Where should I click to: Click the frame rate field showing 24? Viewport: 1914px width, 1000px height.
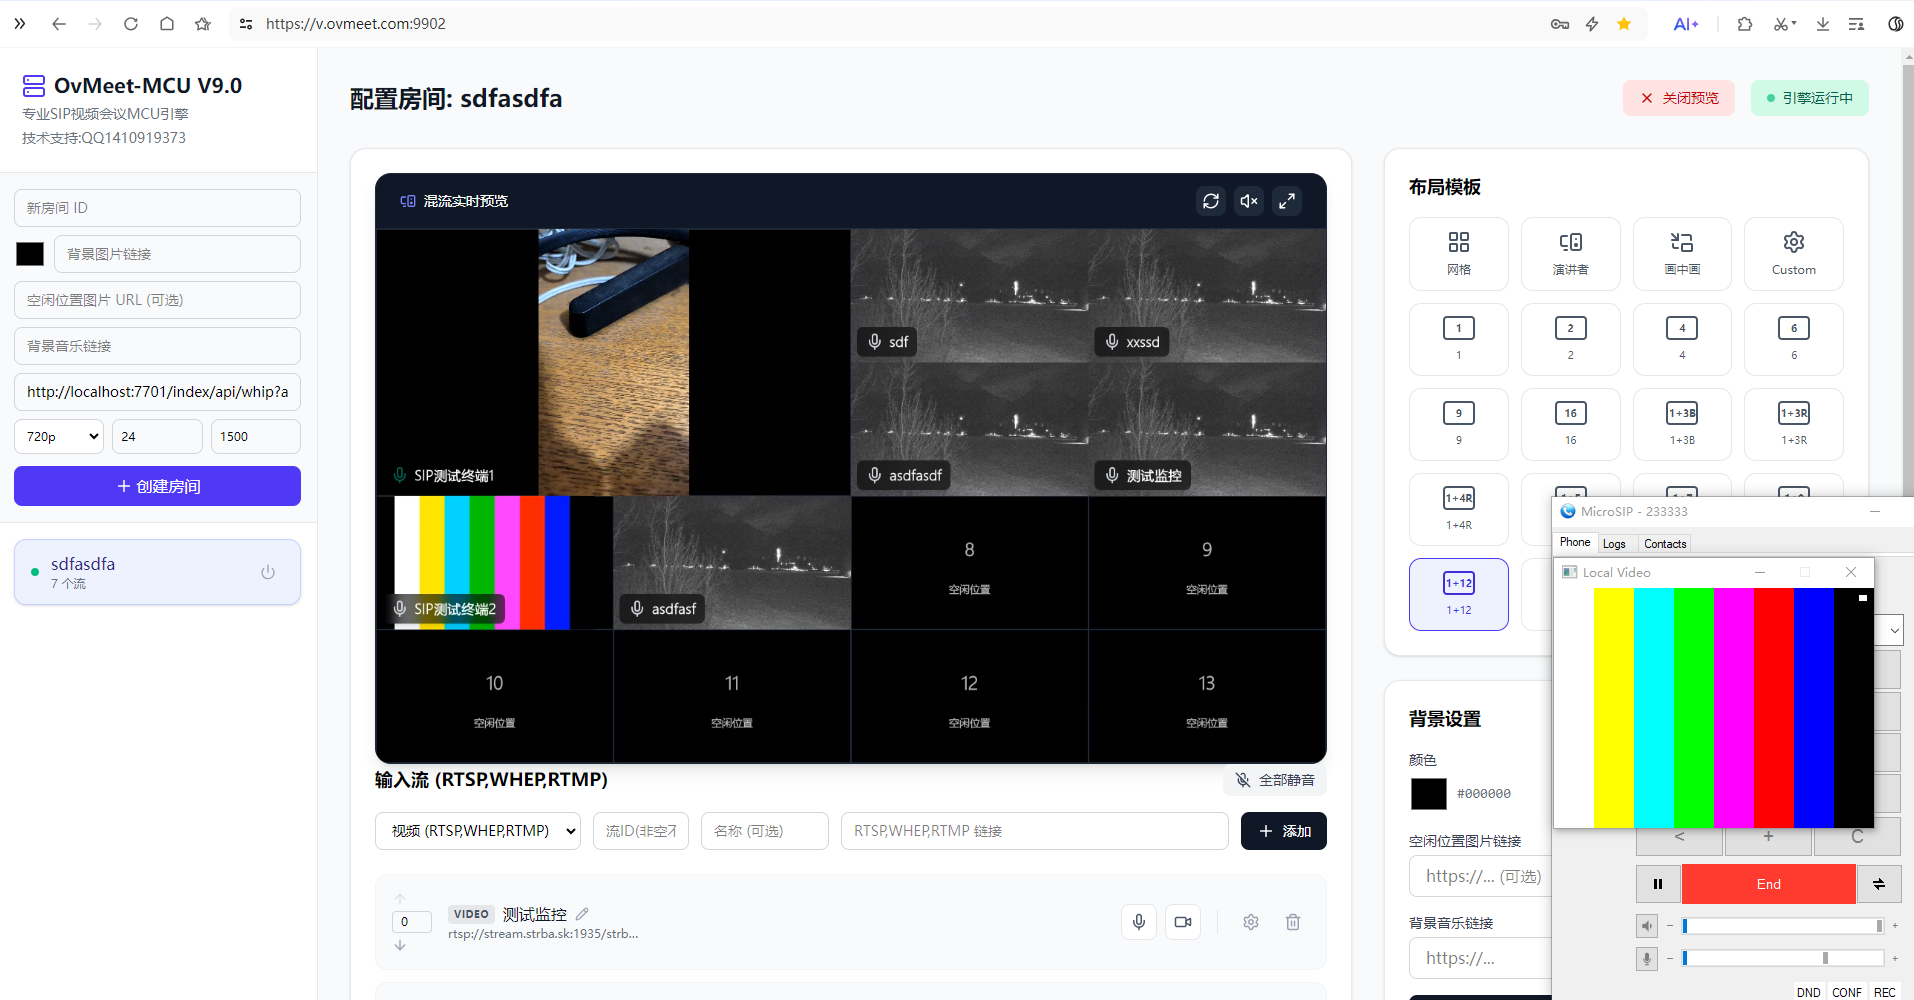coord(157,436)
